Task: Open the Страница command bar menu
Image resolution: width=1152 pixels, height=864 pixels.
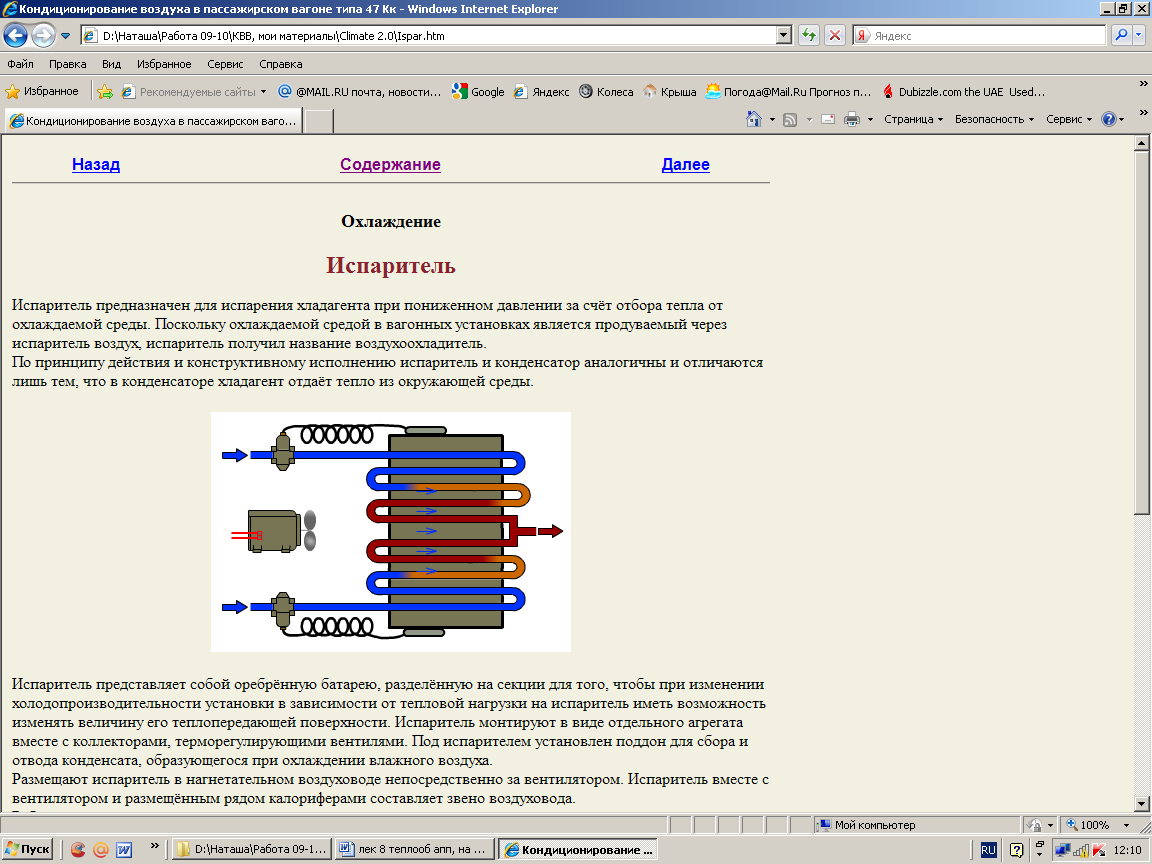Action: click(913, 119)
